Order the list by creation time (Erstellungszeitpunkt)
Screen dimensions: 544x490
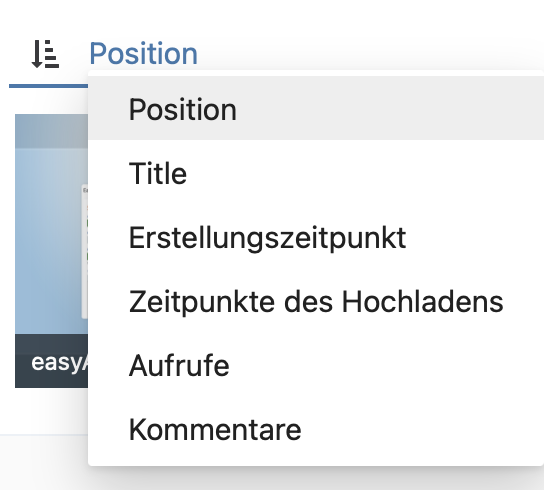(x=316, y=237)
